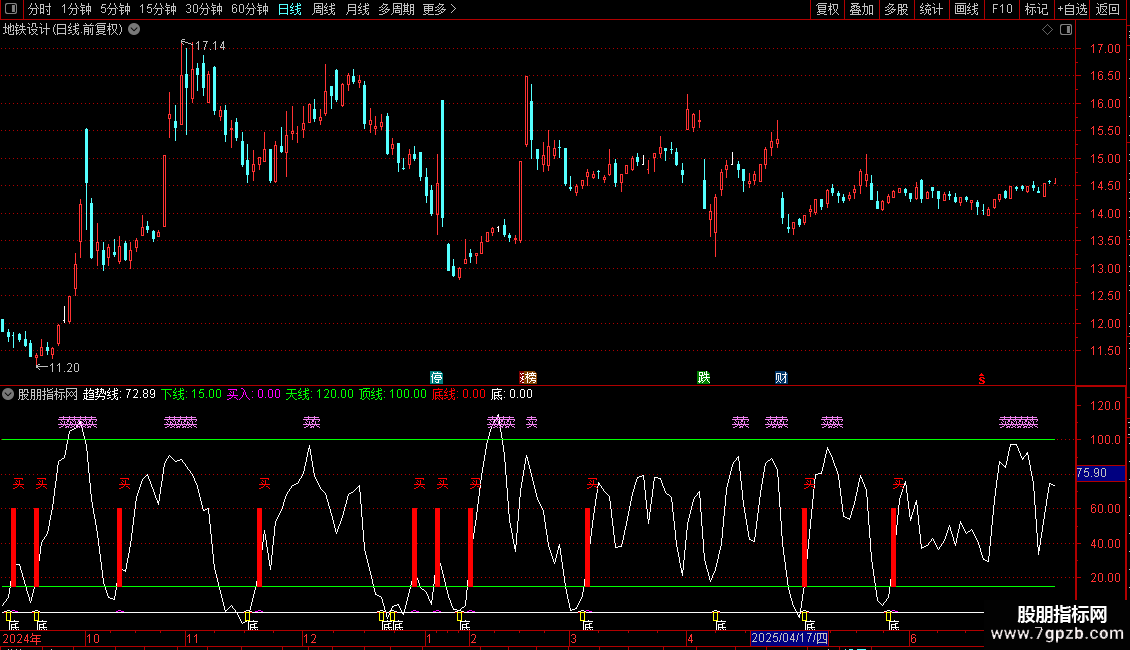Switch to the 15分钟 period
This screenshot has width=1130, height=650.
tap(157, 9)
